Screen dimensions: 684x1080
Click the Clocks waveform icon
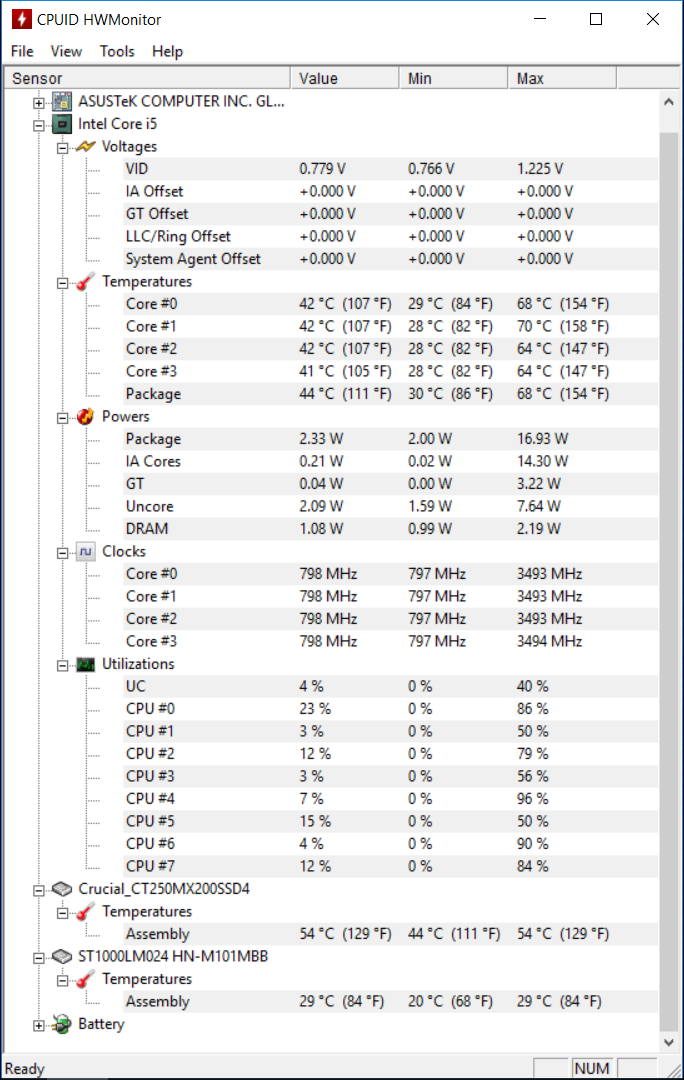[x=85, y=552]
